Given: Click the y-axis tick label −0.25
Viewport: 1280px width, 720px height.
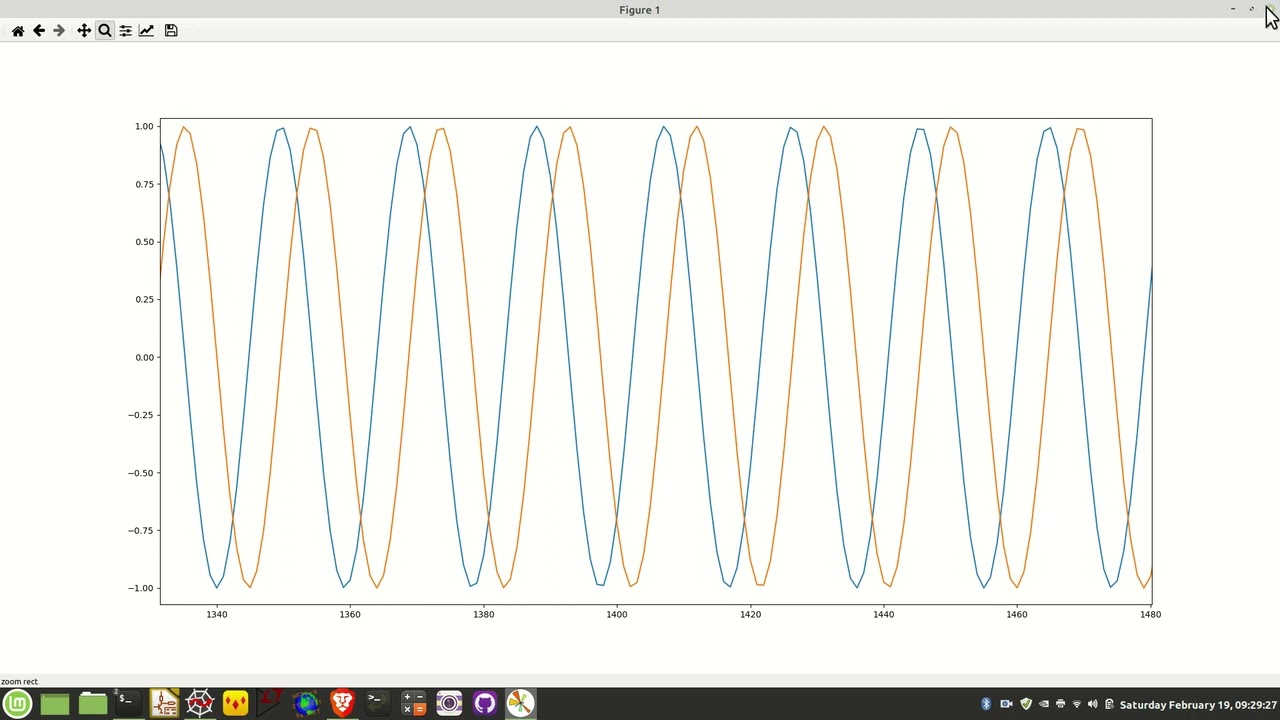Looking at the screenshot, I should pos(141,415).
